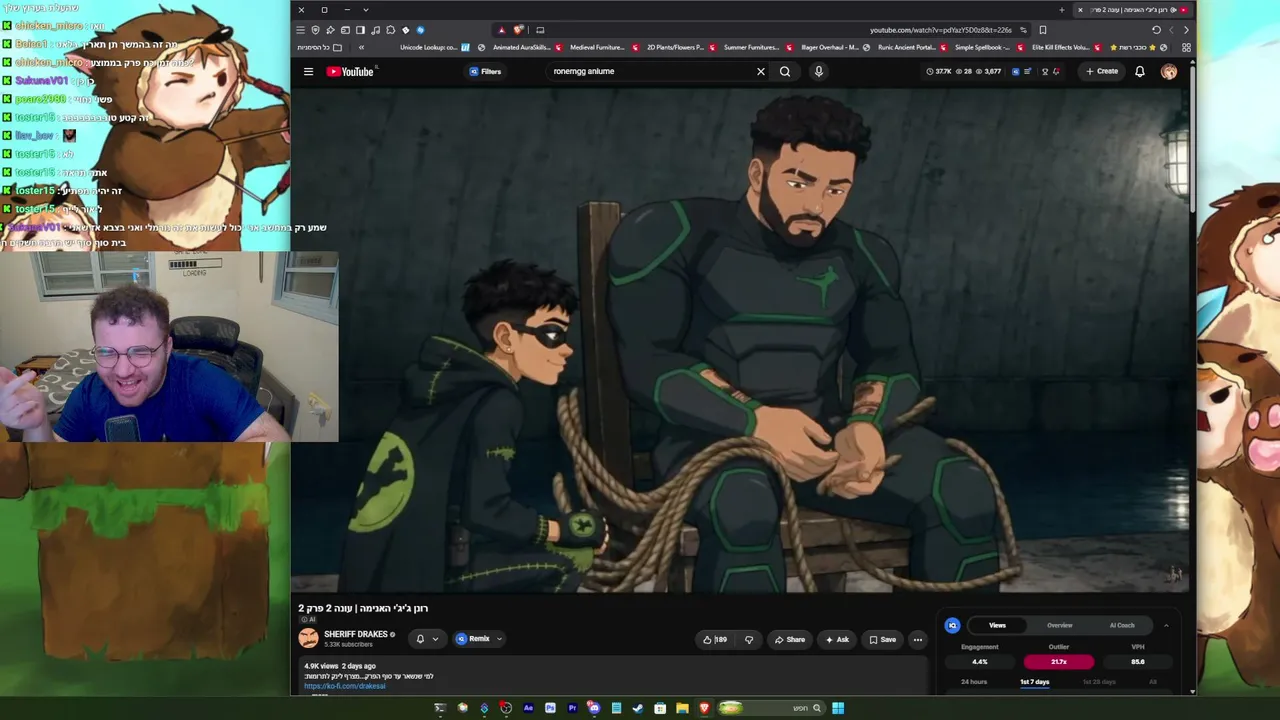Share this video
Screen dimensions: 1280x720
click(790, 640)
